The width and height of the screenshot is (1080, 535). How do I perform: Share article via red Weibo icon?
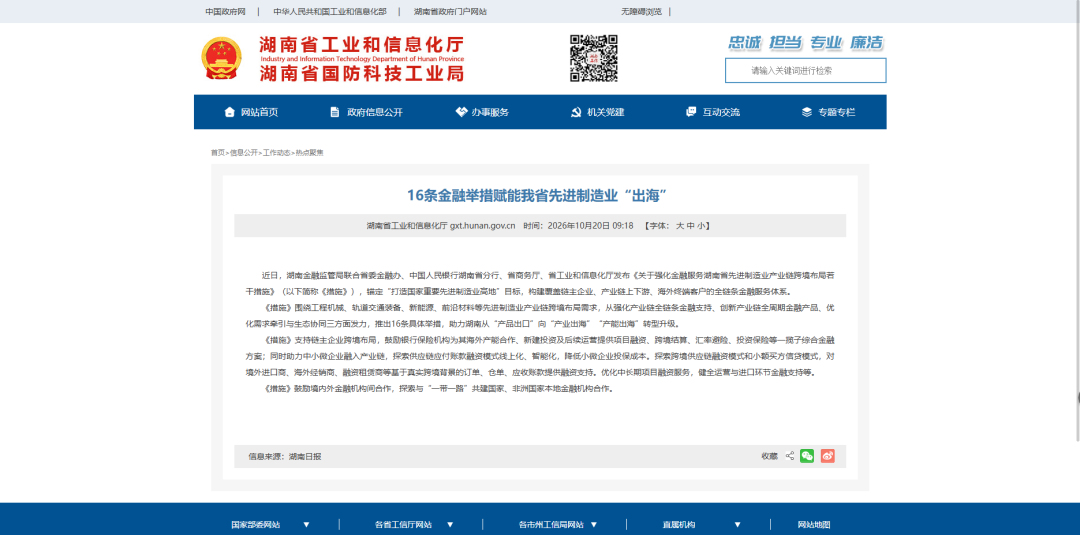(x=827, y=456)
